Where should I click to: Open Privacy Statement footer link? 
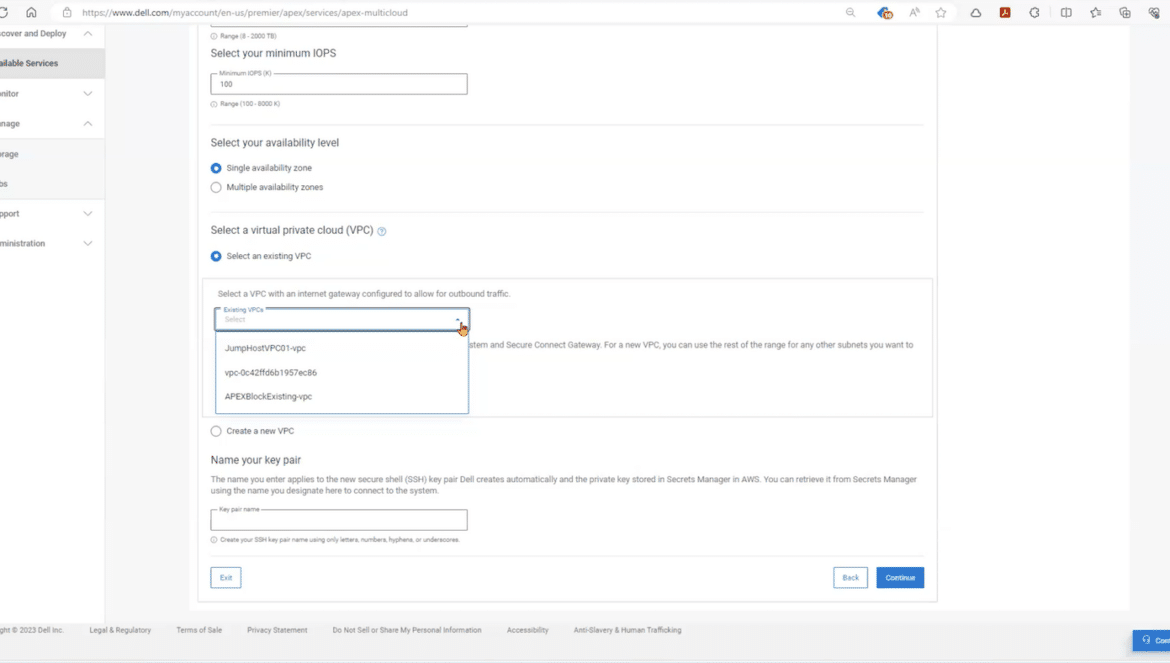[277, 630]
